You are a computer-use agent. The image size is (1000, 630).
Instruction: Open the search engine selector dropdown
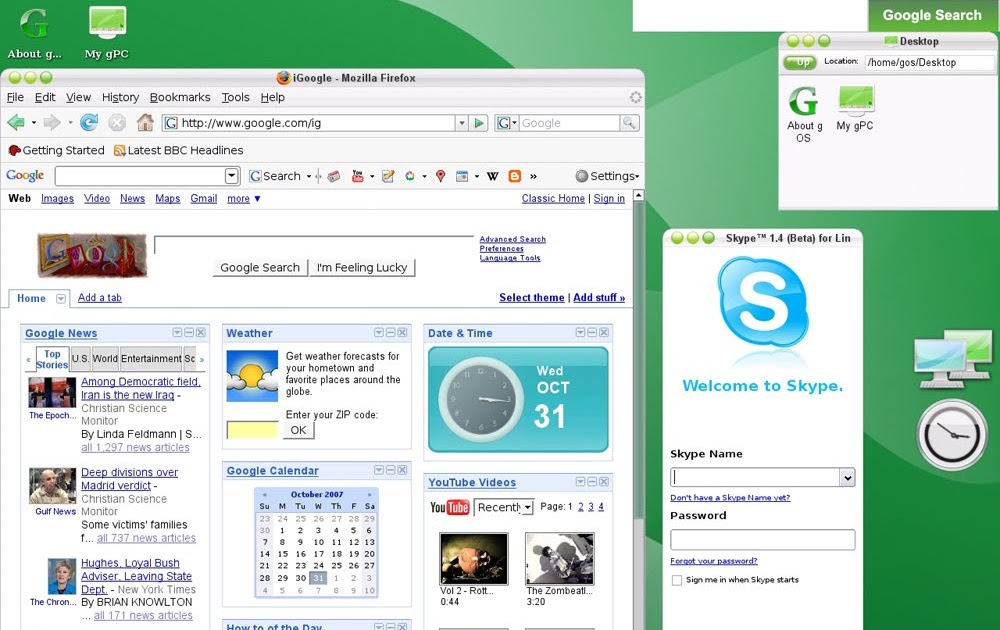506,123
